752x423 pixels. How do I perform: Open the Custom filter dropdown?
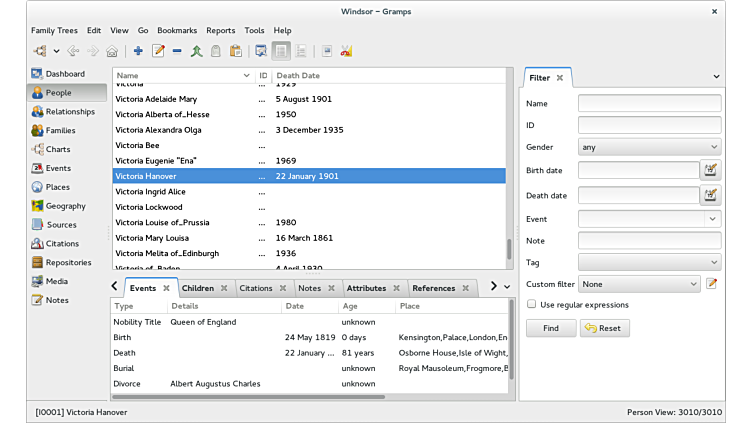639,284
